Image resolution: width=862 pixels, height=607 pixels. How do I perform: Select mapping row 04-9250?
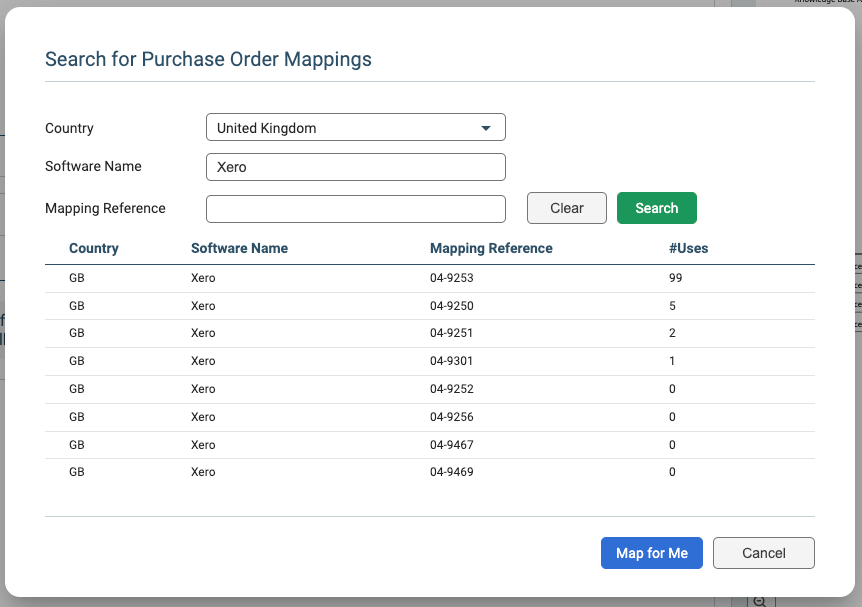(x=430, y=305)
